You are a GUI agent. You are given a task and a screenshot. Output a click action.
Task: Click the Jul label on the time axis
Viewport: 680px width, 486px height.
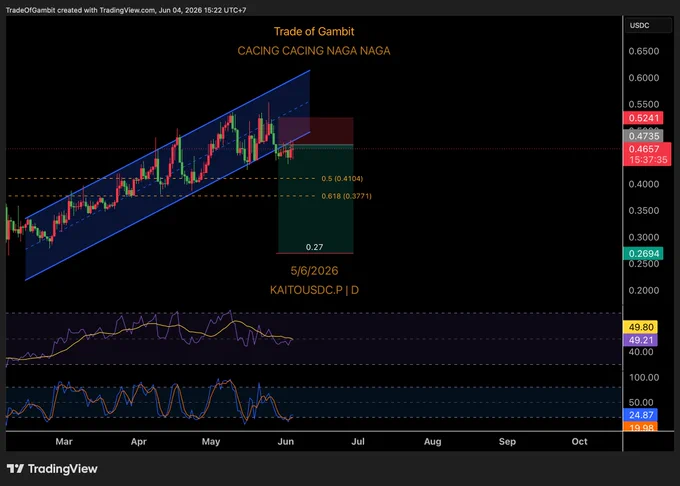358,441
